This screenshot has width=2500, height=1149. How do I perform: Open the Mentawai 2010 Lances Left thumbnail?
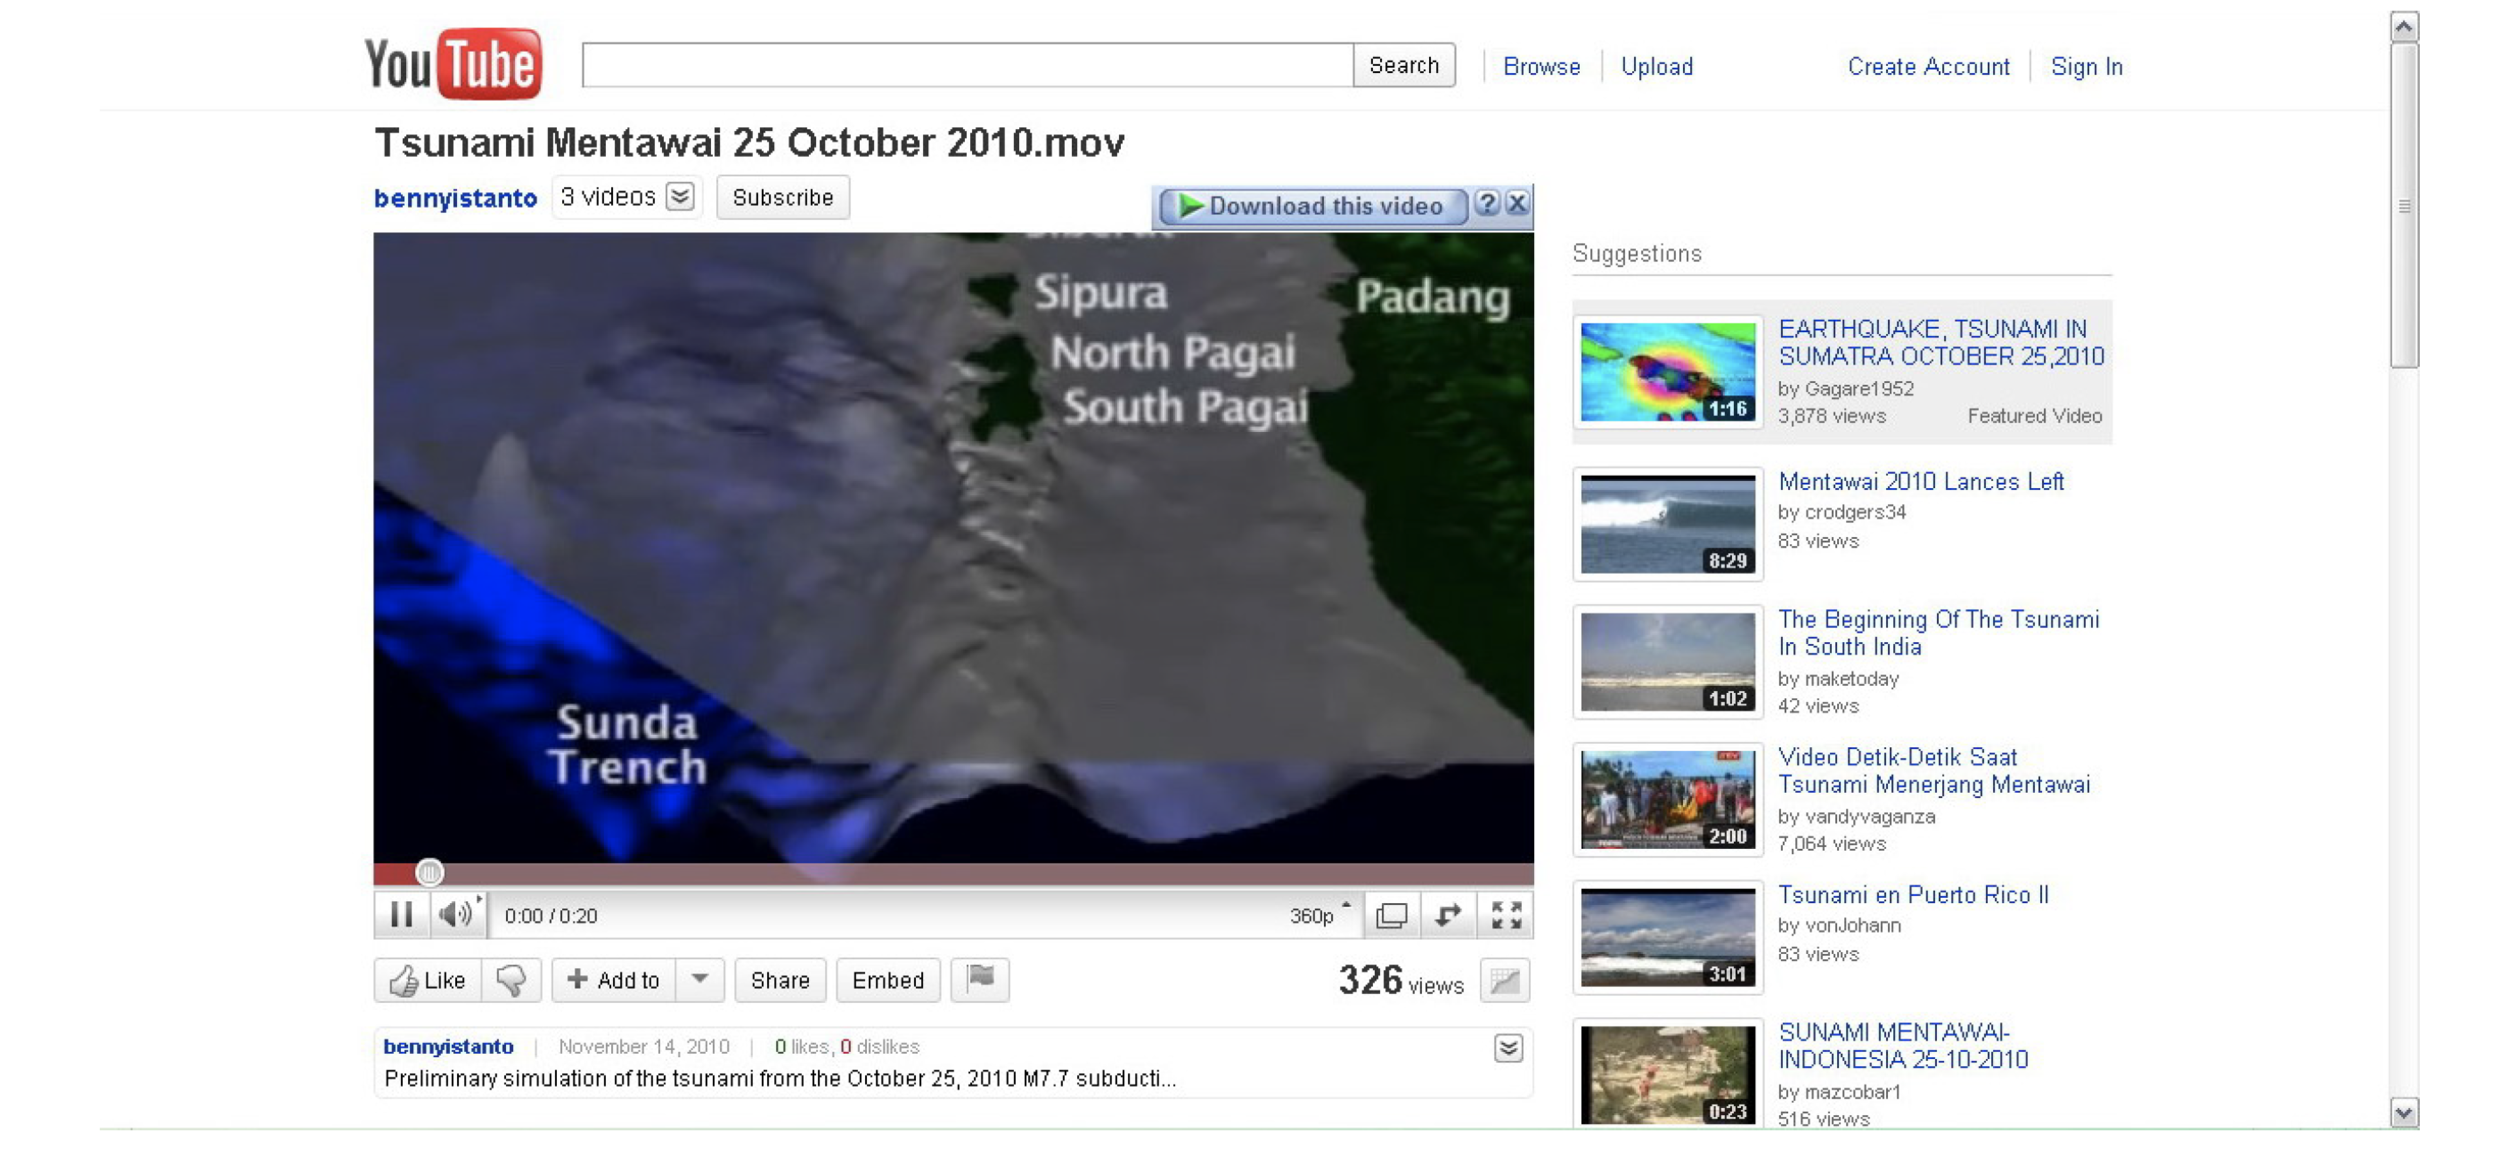(x=1667, y=524)
